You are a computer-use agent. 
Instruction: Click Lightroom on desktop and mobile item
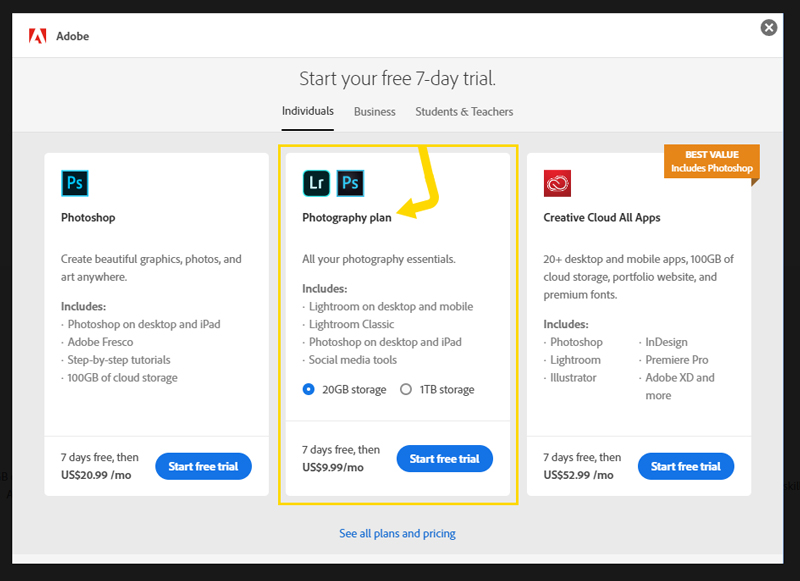pyautogui.click(x=391, y=307)
